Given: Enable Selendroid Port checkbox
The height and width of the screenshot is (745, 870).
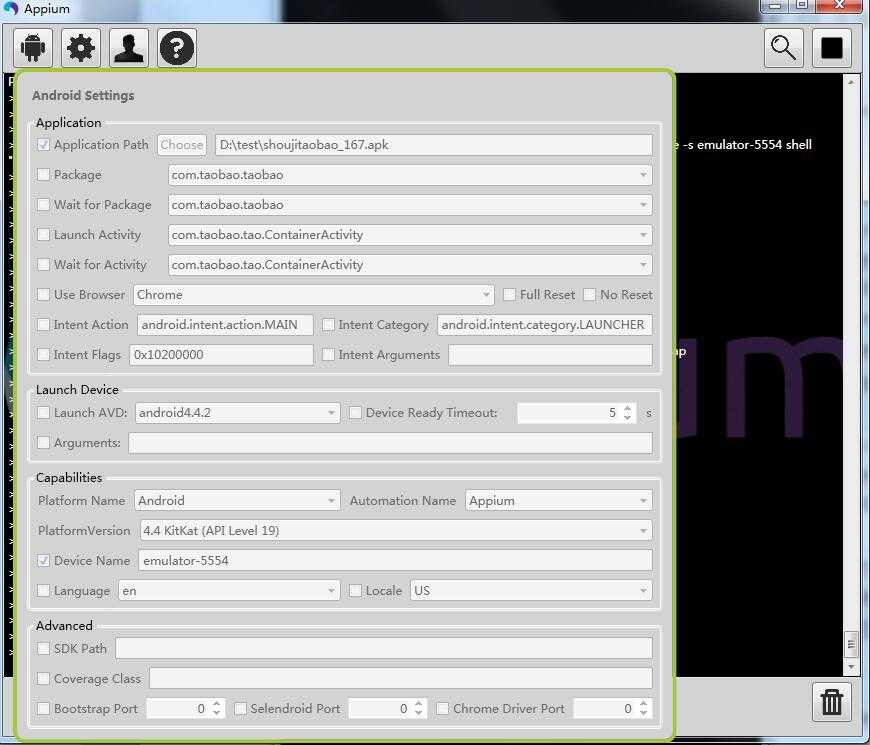Looking at the screenshot, I should (240, 708).
